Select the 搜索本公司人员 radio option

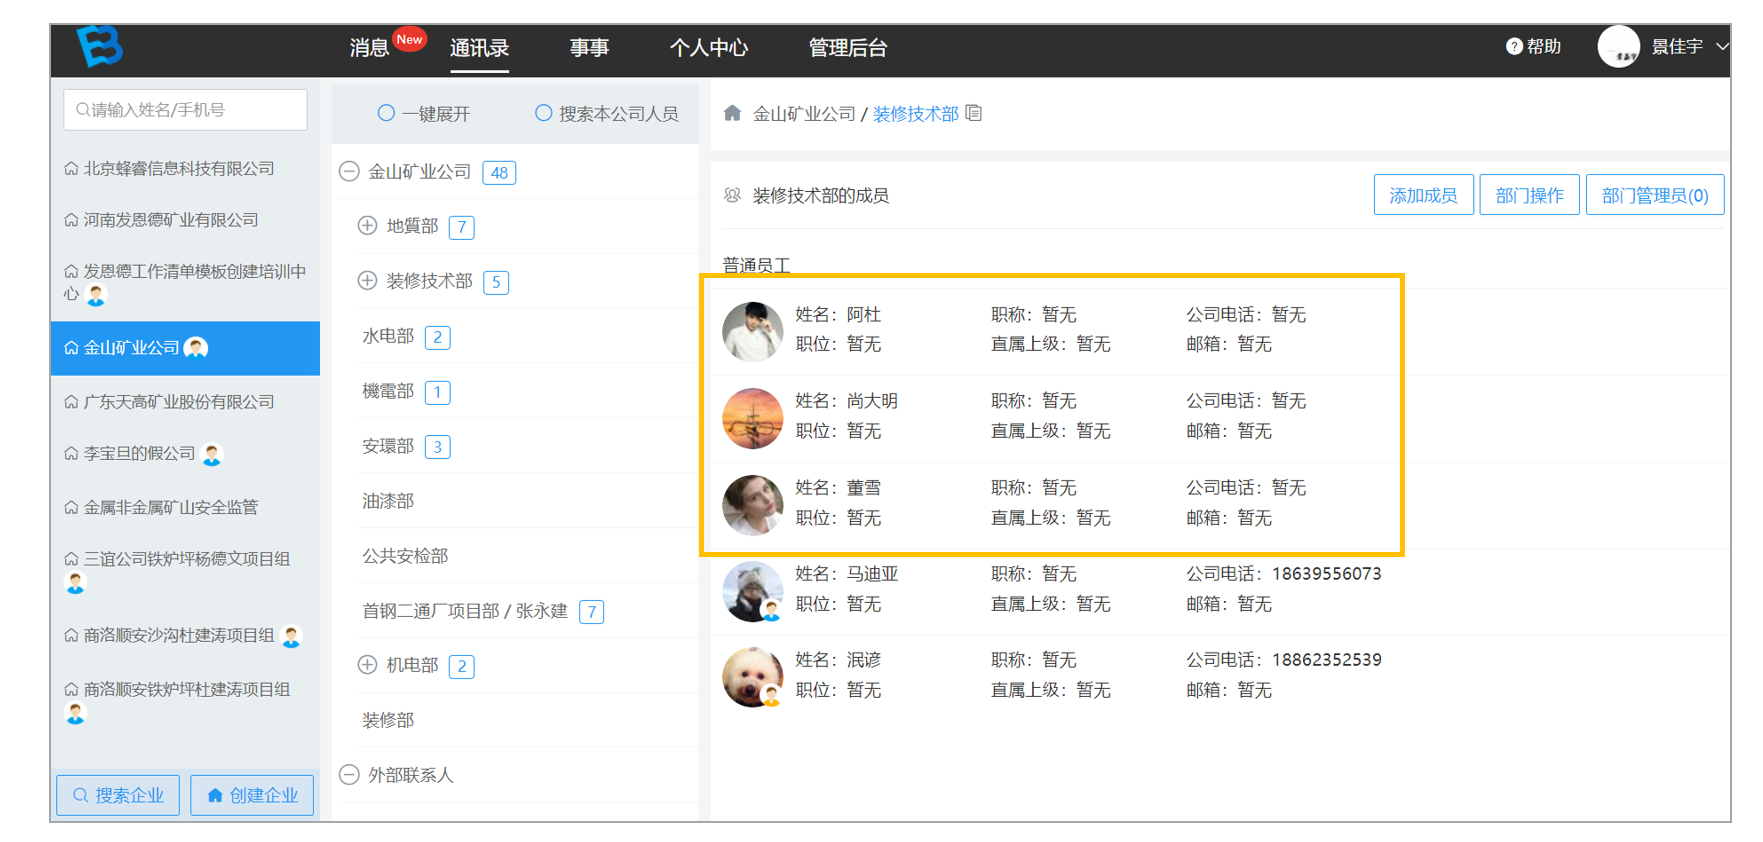(x=543, y=113)
